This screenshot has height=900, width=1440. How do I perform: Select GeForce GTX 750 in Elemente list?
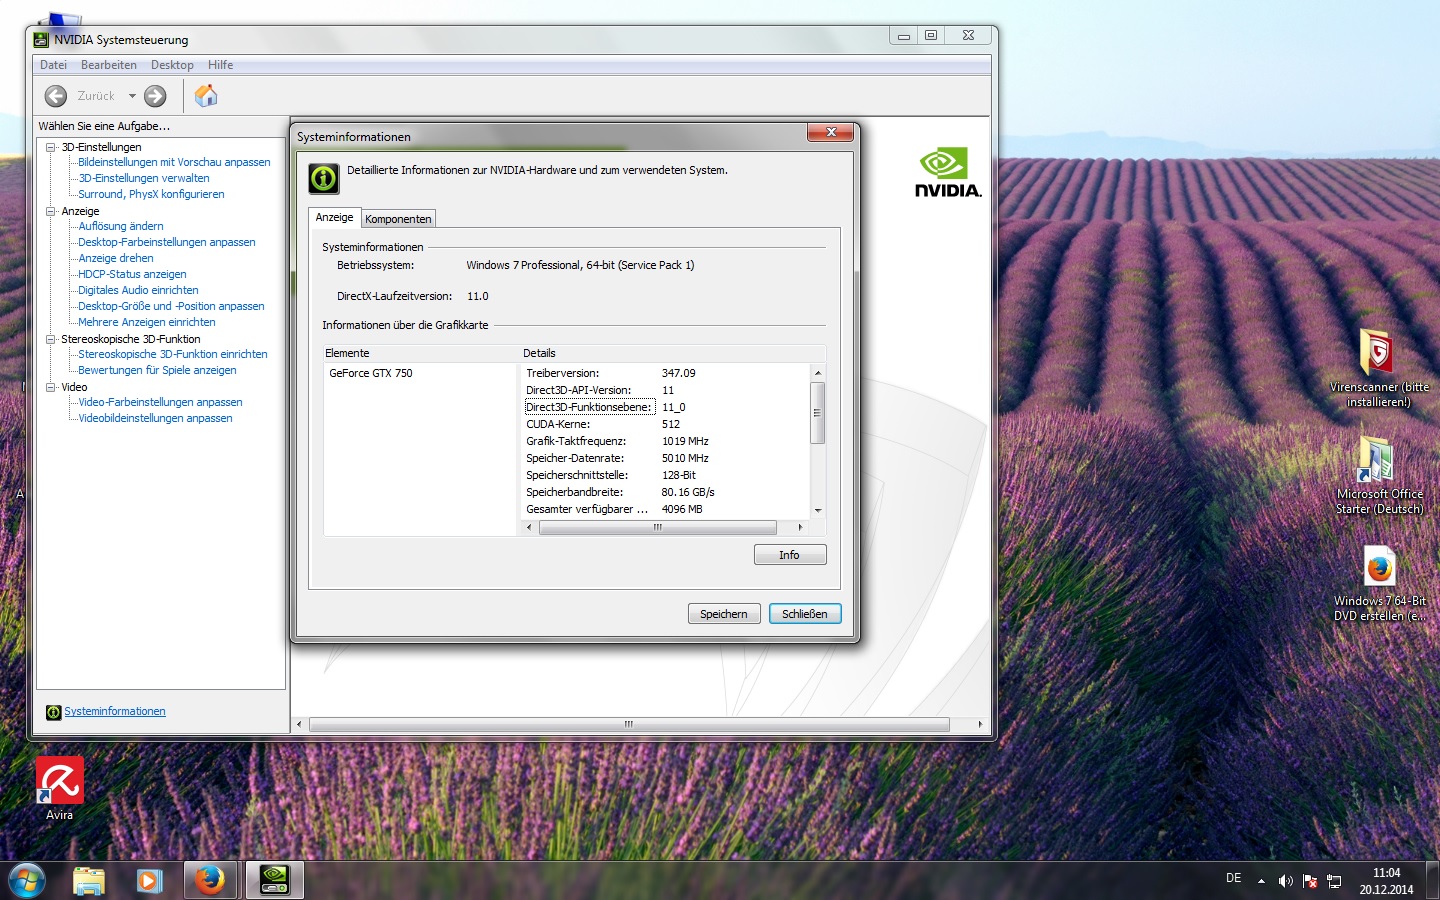371,373
